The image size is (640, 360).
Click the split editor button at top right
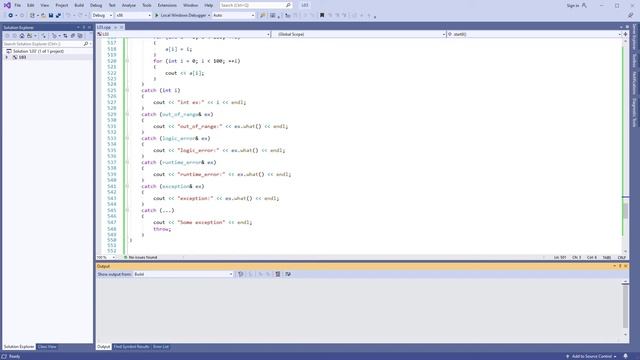625,34
